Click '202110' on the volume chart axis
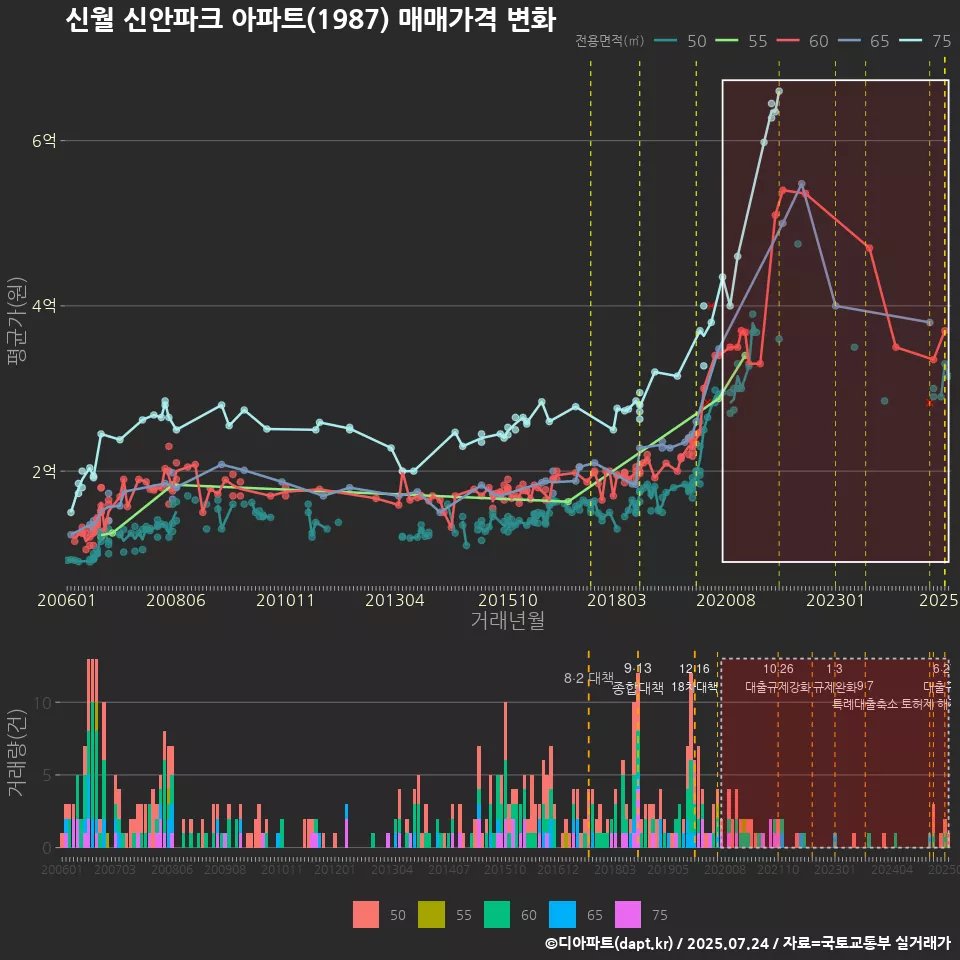The width and height of the screenshot is (960, 960). pos(778,869)
